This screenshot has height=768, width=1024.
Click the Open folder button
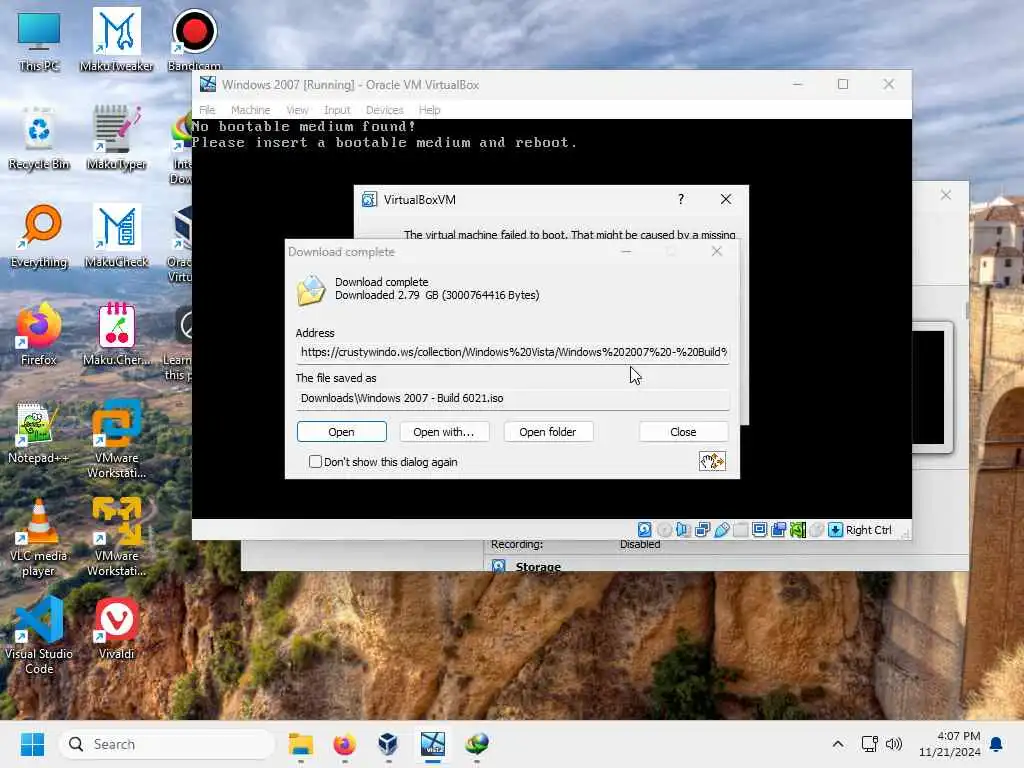pyautogui.click(x=547, y=432)
